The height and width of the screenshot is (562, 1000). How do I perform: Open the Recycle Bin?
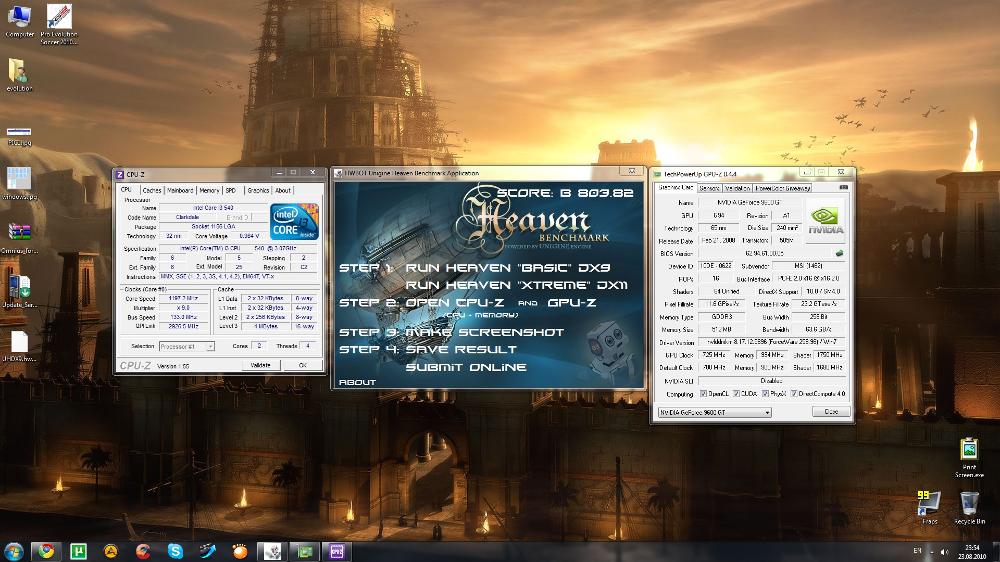click(969, 507)
